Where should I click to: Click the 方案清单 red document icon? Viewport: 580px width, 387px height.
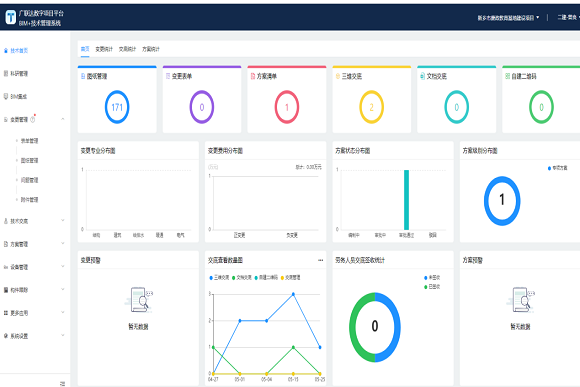[x=253, y=76]
